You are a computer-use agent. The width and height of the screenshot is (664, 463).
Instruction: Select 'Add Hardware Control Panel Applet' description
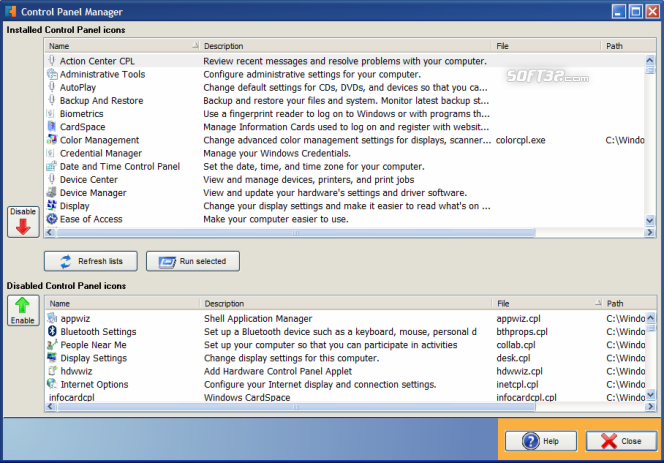(x=278, y=371)
